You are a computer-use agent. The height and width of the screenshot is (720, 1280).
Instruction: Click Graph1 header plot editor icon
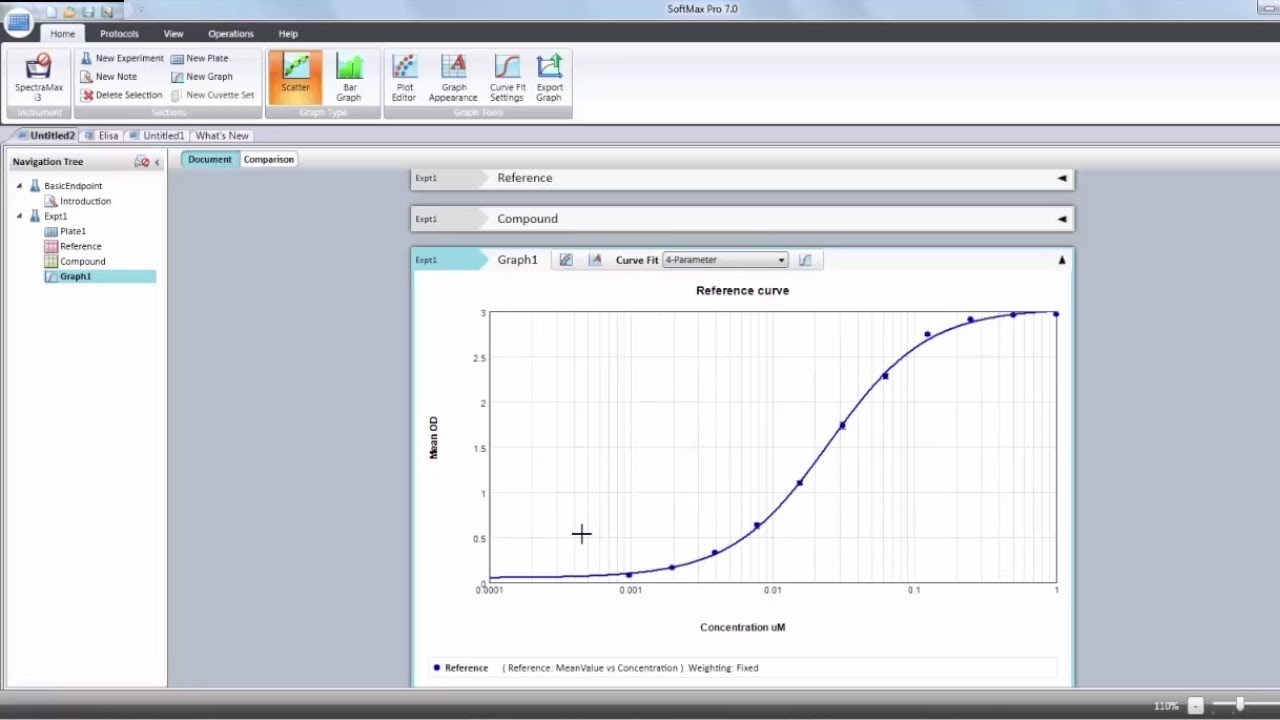pos(566,260)
